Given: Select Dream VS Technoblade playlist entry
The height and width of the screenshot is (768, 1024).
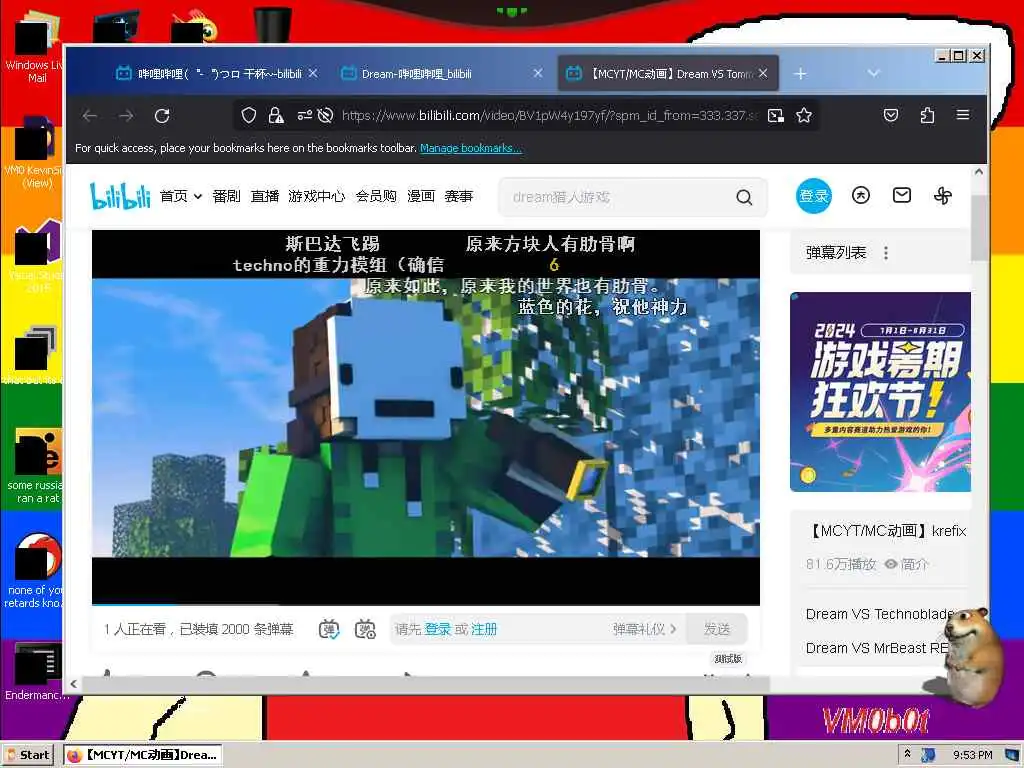Looking at the screenshot, I should (x=880, y=614).
